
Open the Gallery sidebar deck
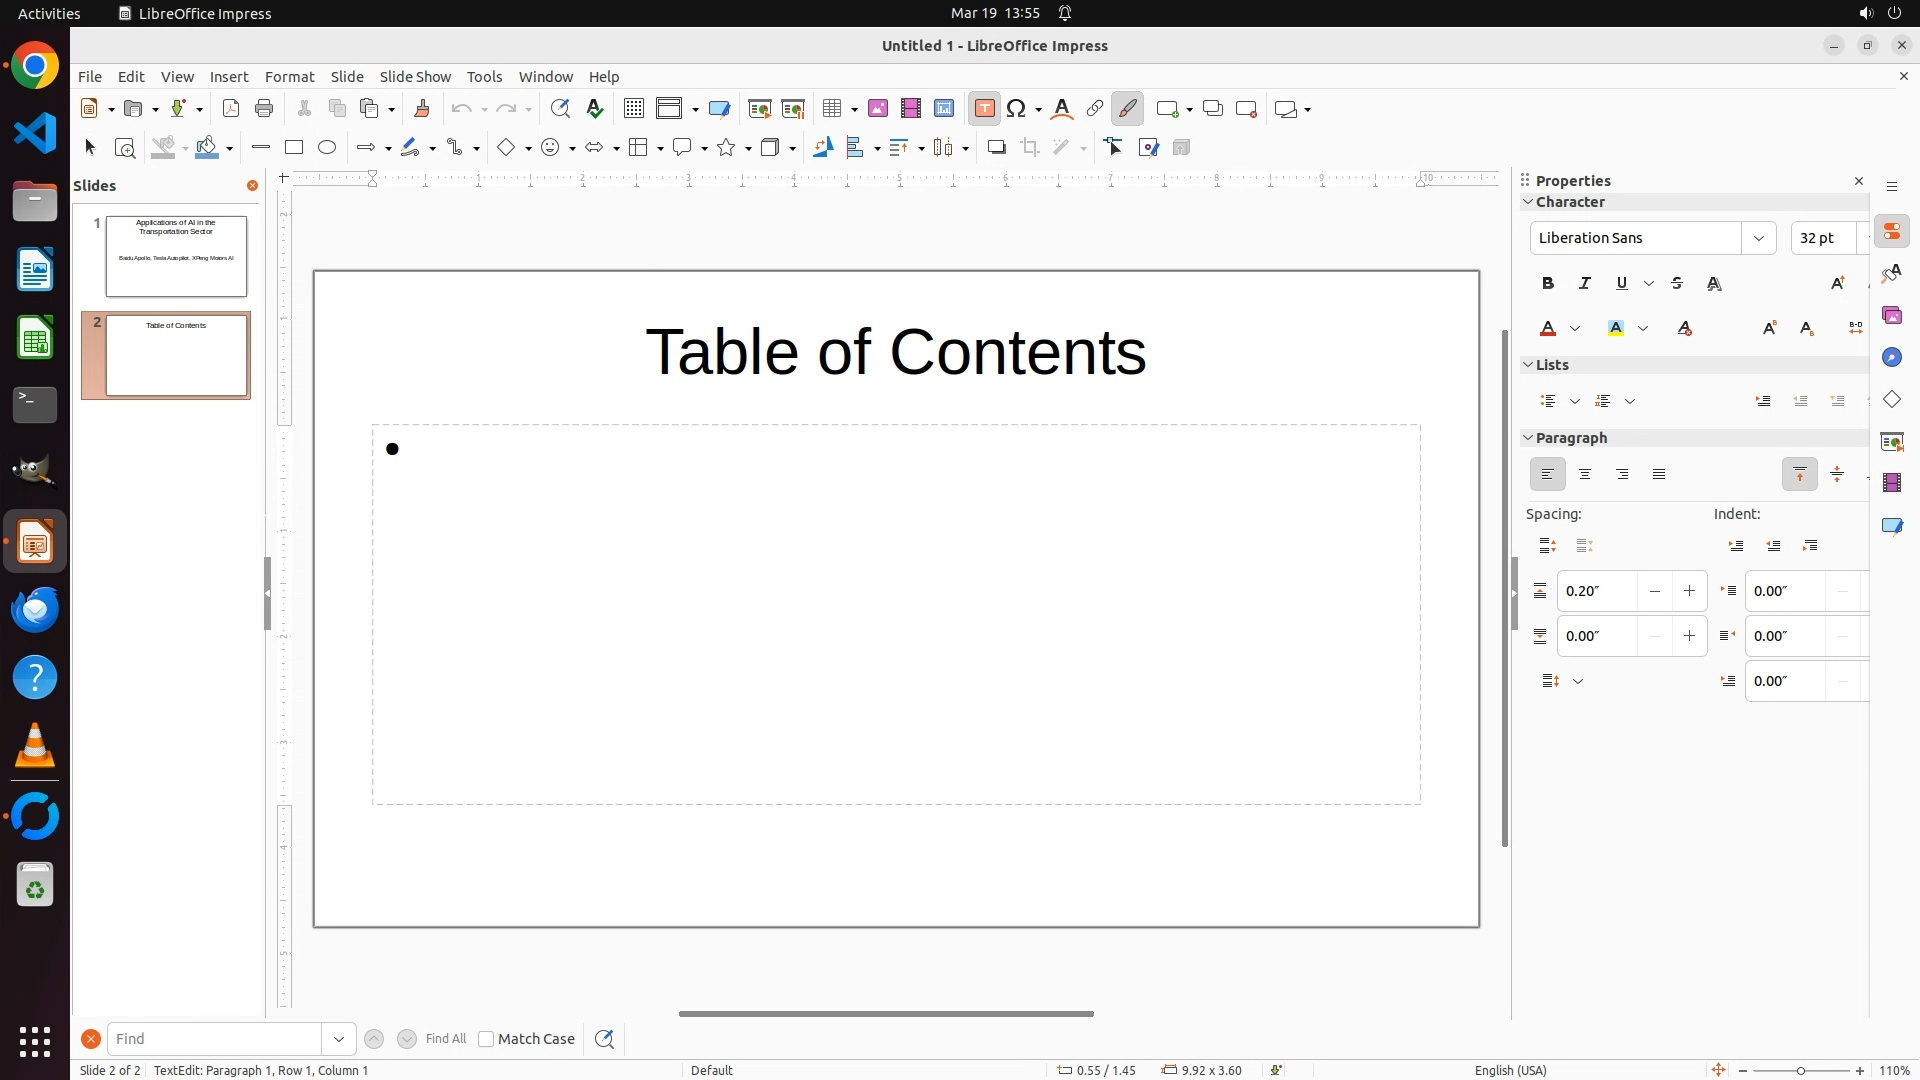(x=1892, y=316)
